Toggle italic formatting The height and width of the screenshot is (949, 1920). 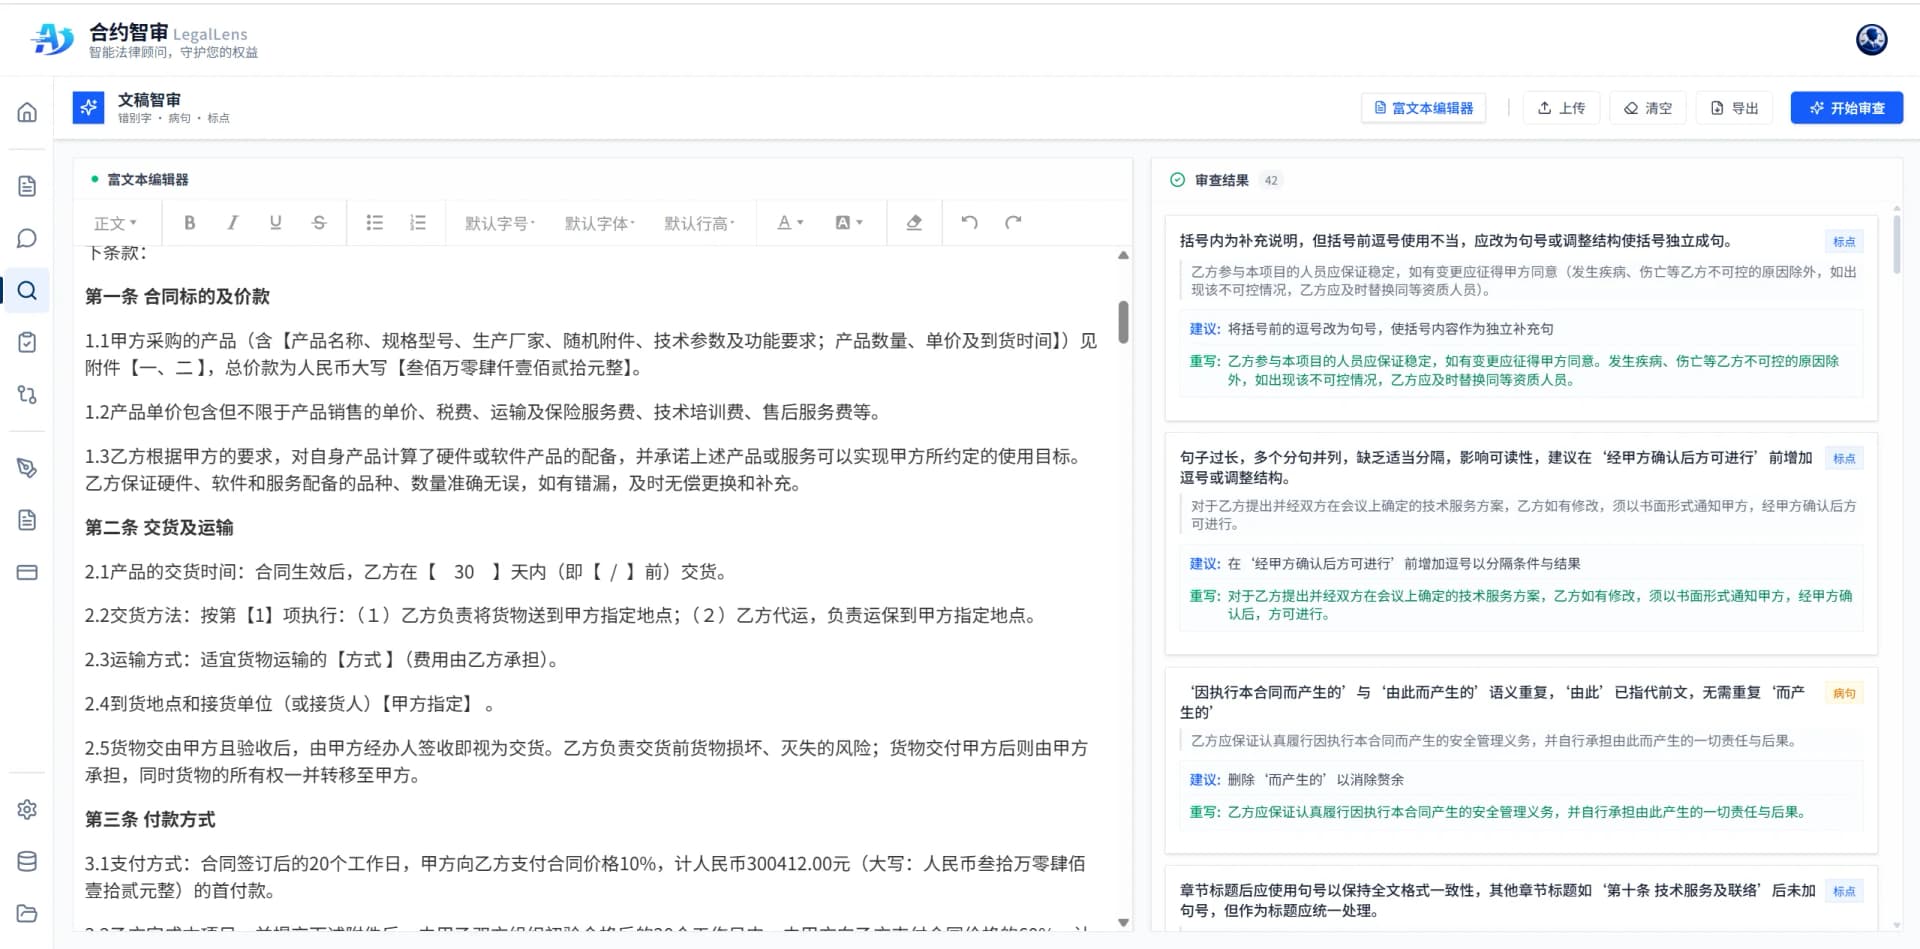tap(232, 223)
